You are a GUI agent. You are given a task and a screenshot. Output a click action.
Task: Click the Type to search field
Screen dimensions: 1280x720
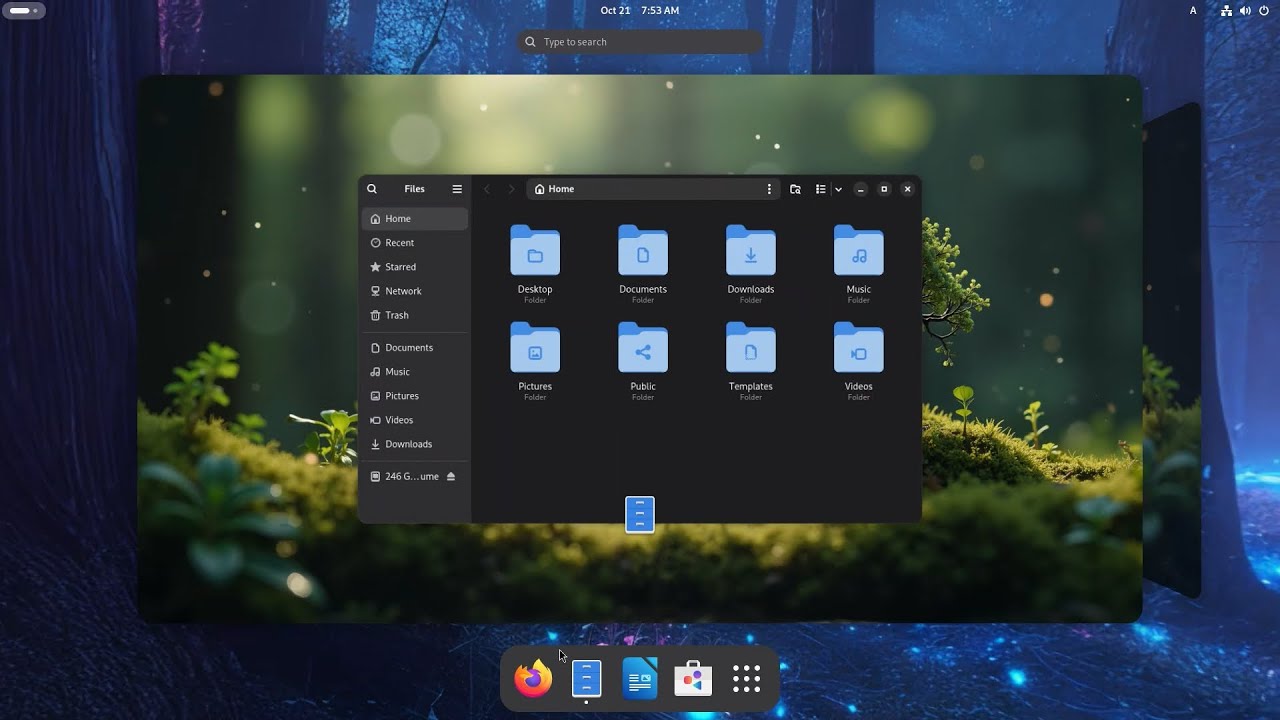(640, 42)
